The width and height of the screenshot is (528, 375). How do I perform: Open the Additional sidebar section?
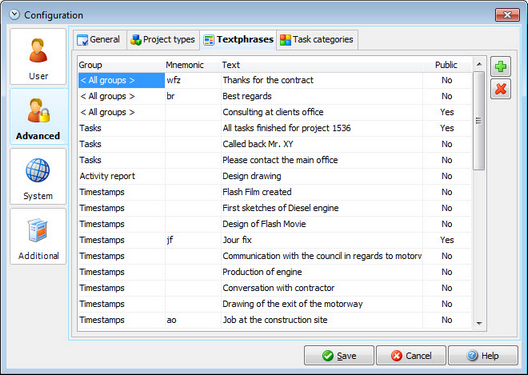38,236
